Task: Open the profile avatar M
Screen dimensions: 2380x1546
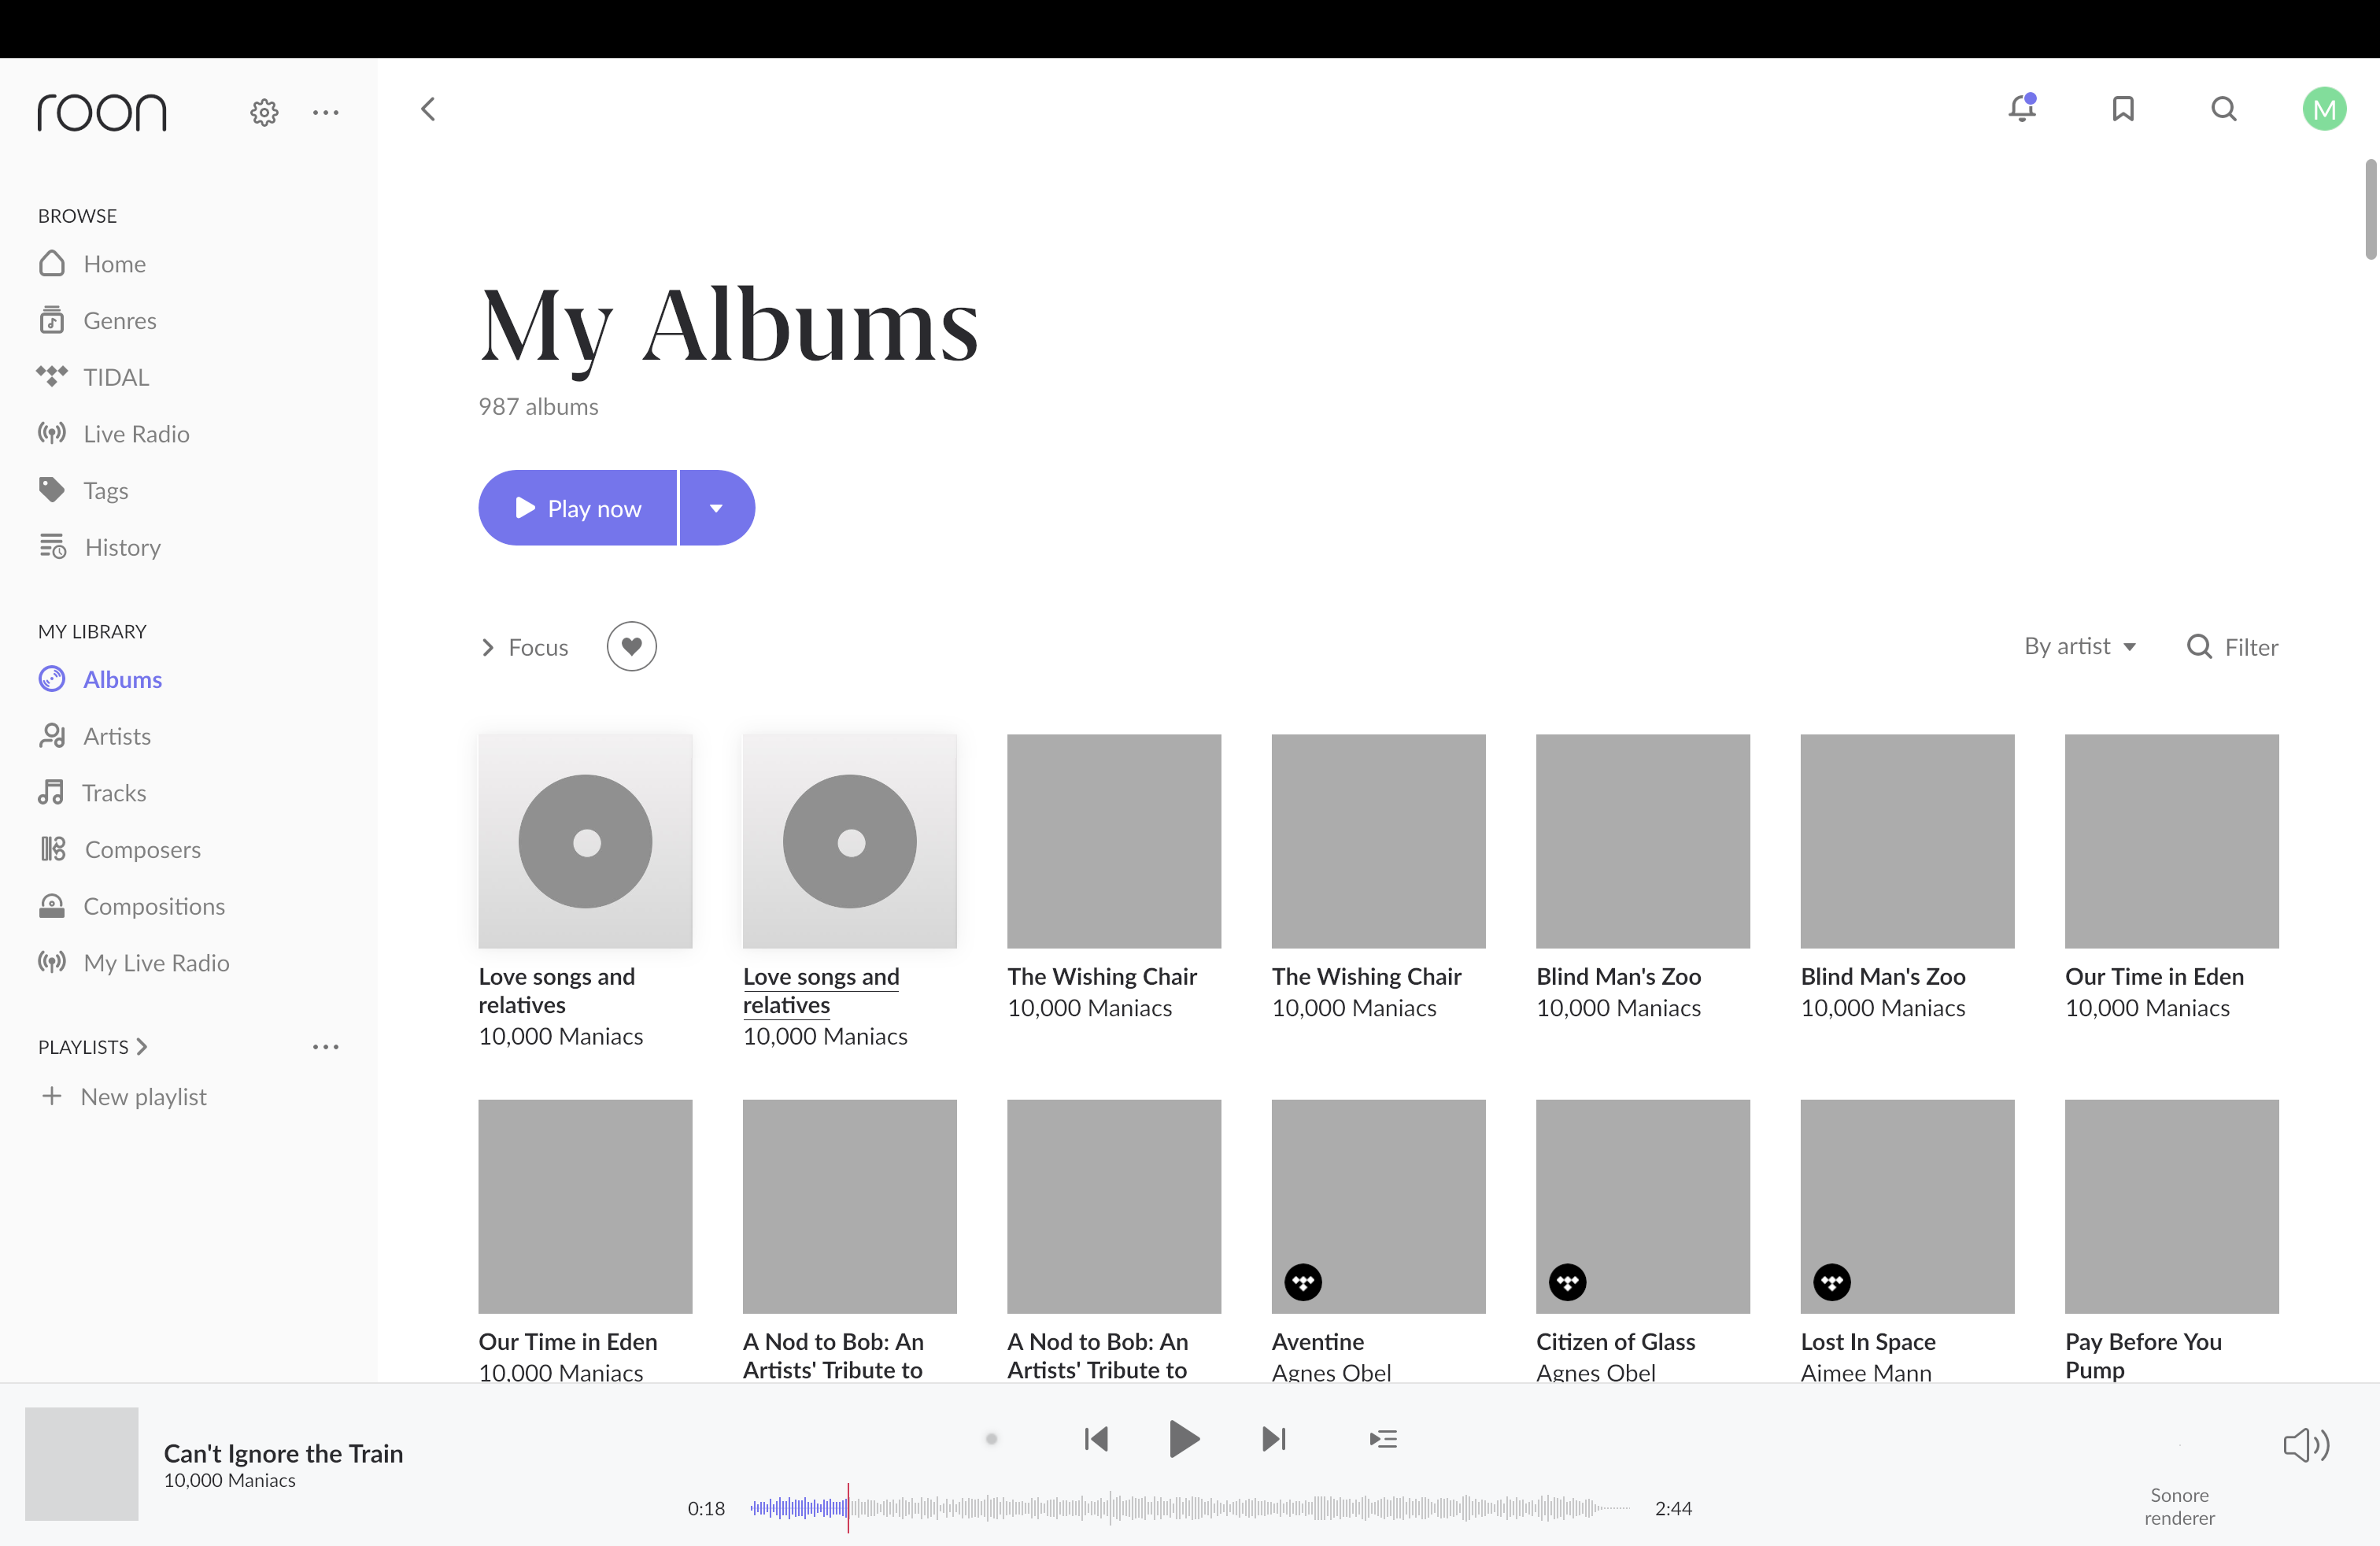Action: tap(2324, 108)
